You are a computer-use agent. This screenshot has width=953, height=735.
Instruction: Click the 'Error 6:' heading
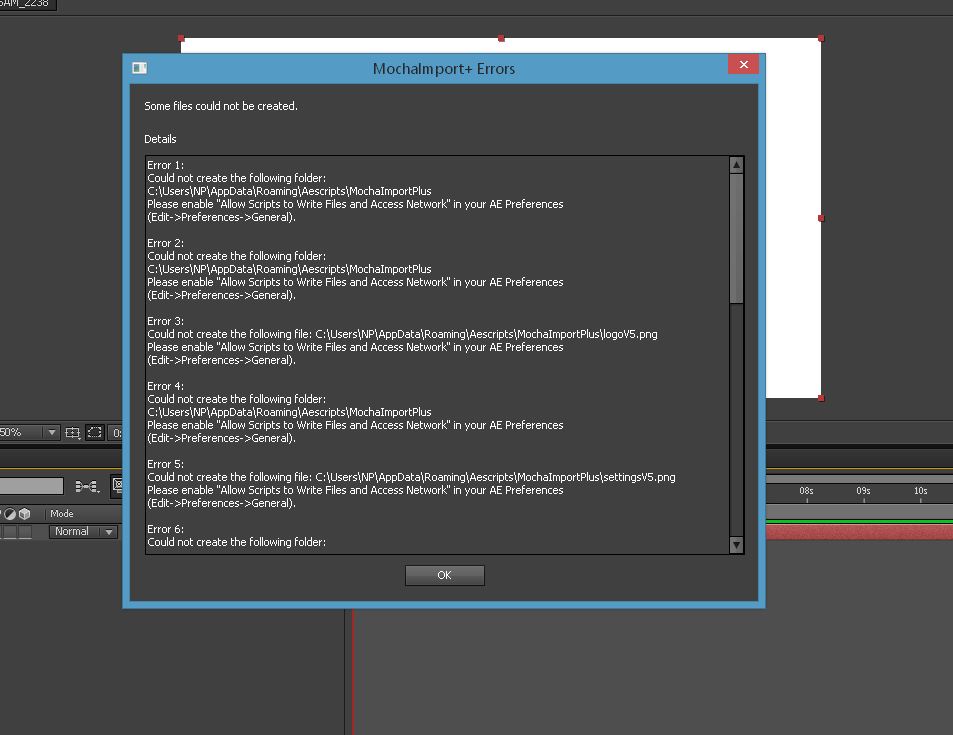coord(165,529)
